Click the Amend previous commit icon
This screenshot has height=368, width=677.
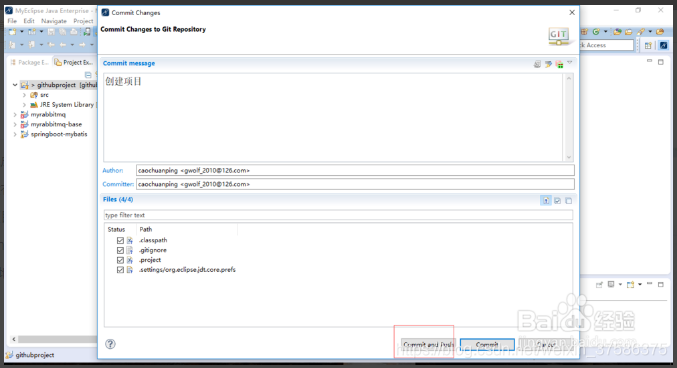click(x=537, y=64)
